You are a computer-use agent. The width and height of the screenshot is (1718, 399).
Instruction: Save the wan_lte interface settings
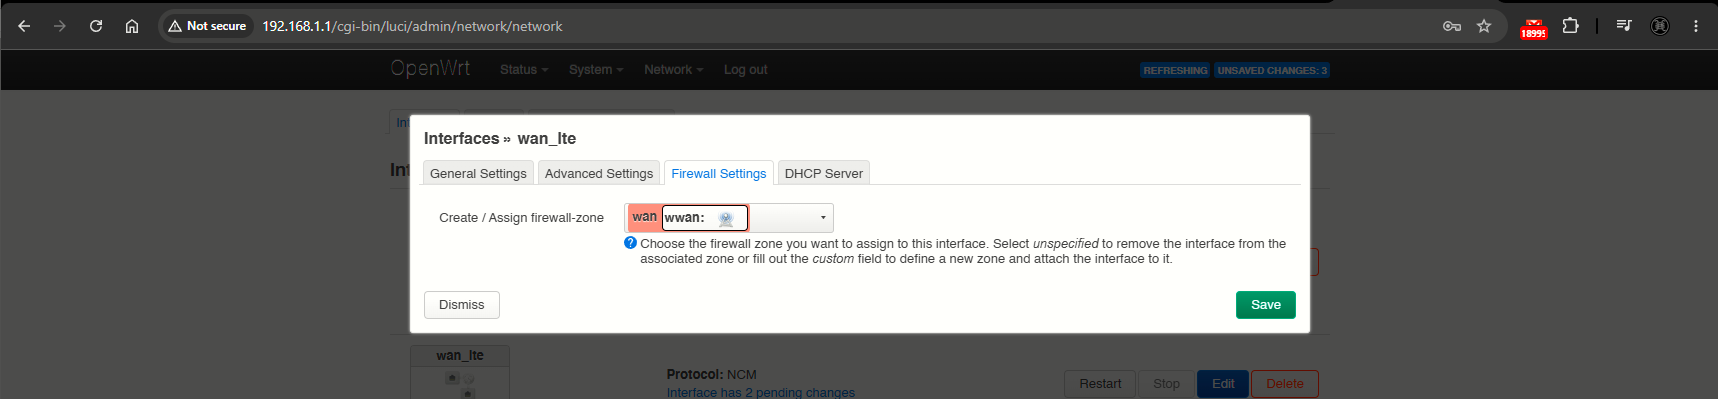coord(1266,305)
